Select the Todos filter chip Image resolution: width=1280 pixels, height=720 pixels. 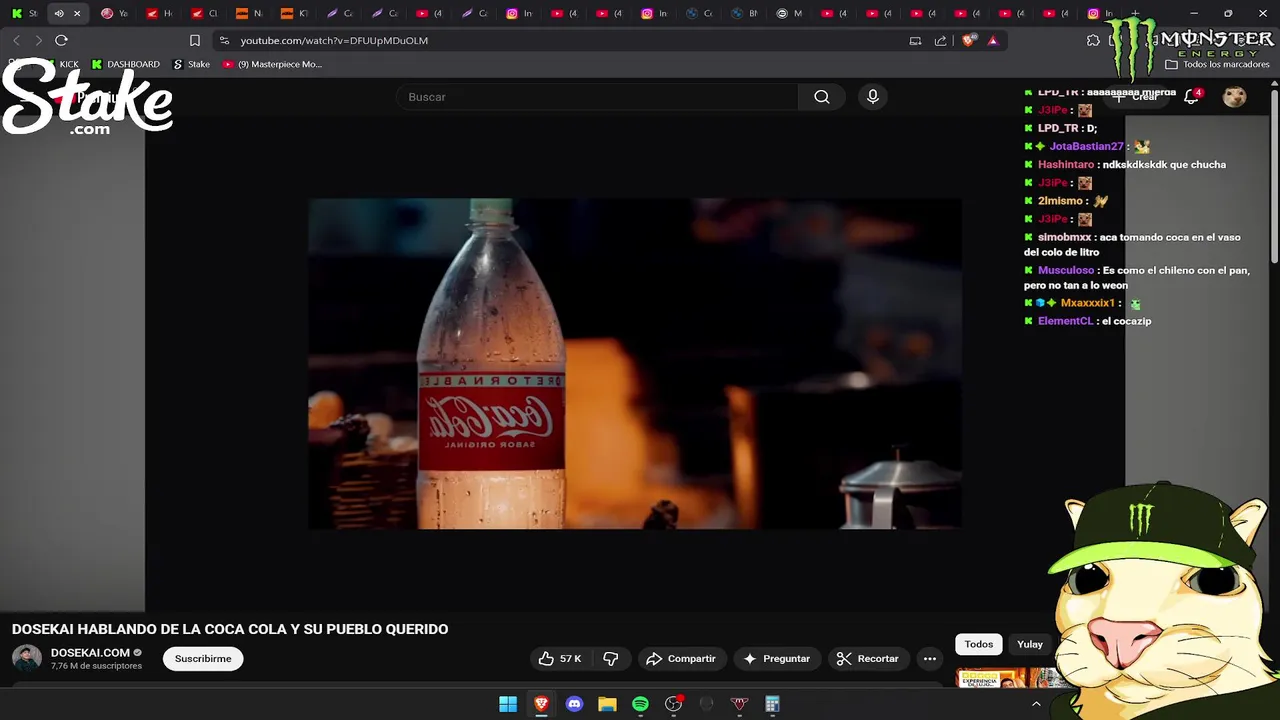[979, 644]
